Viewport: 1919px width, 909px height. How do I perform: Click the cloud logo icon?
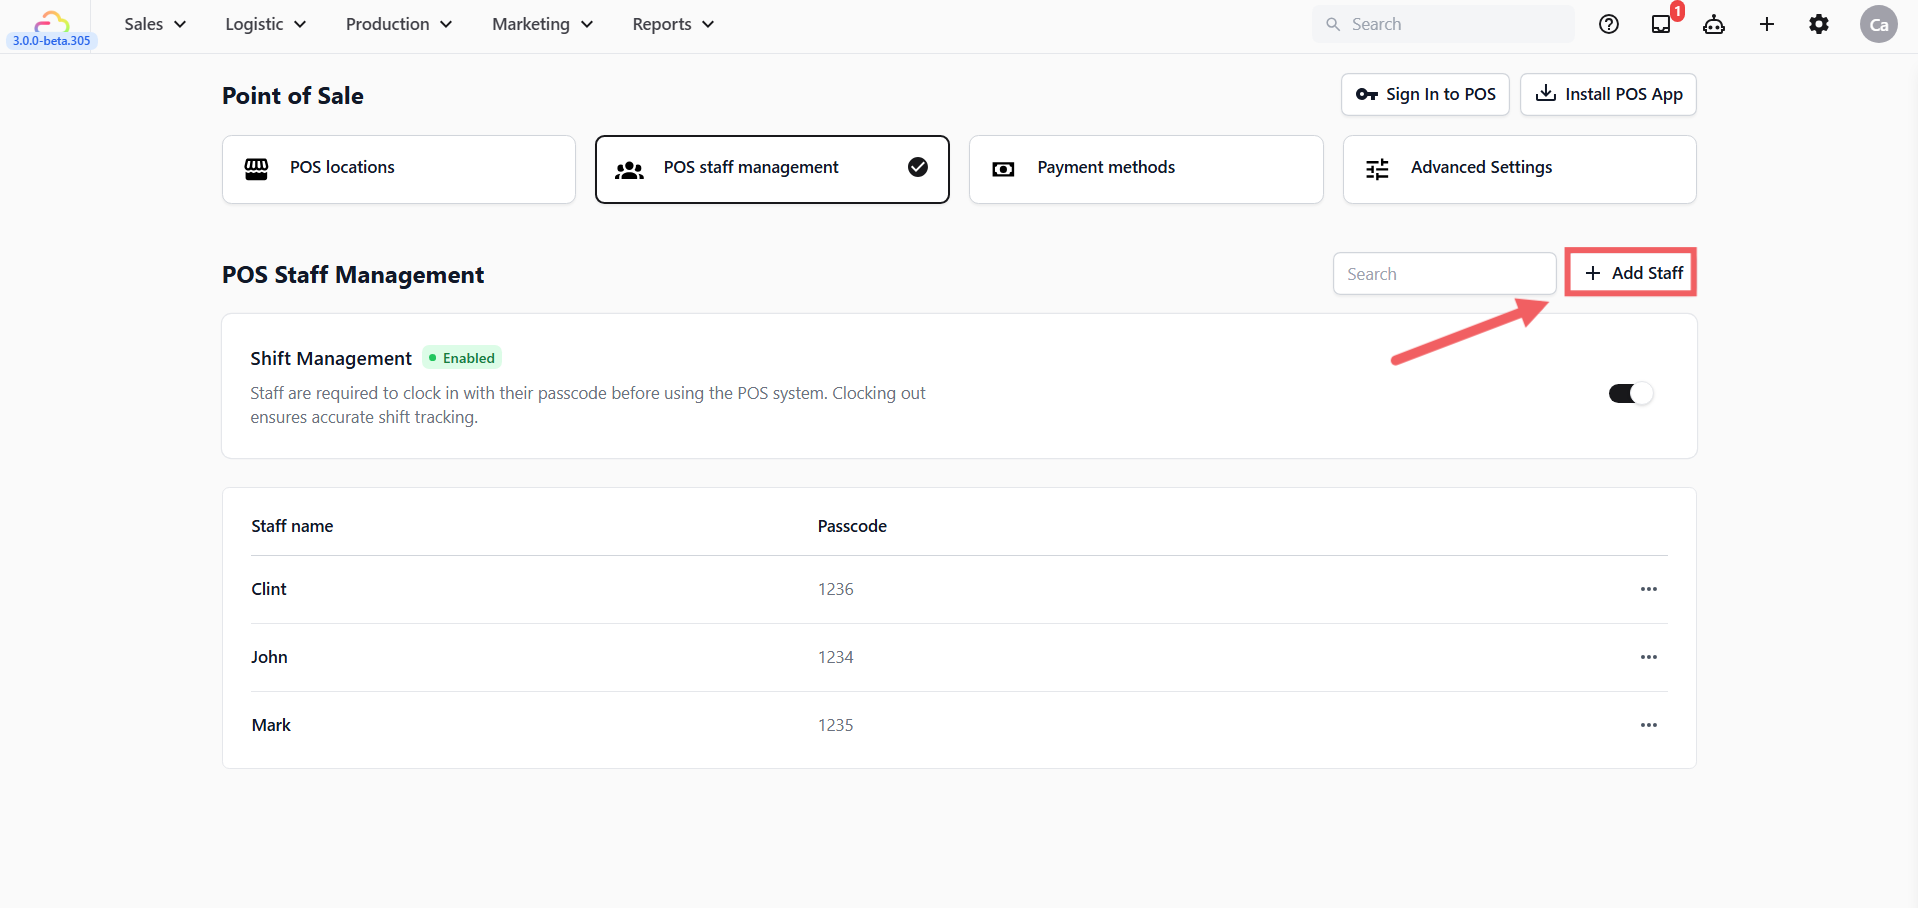51,22
